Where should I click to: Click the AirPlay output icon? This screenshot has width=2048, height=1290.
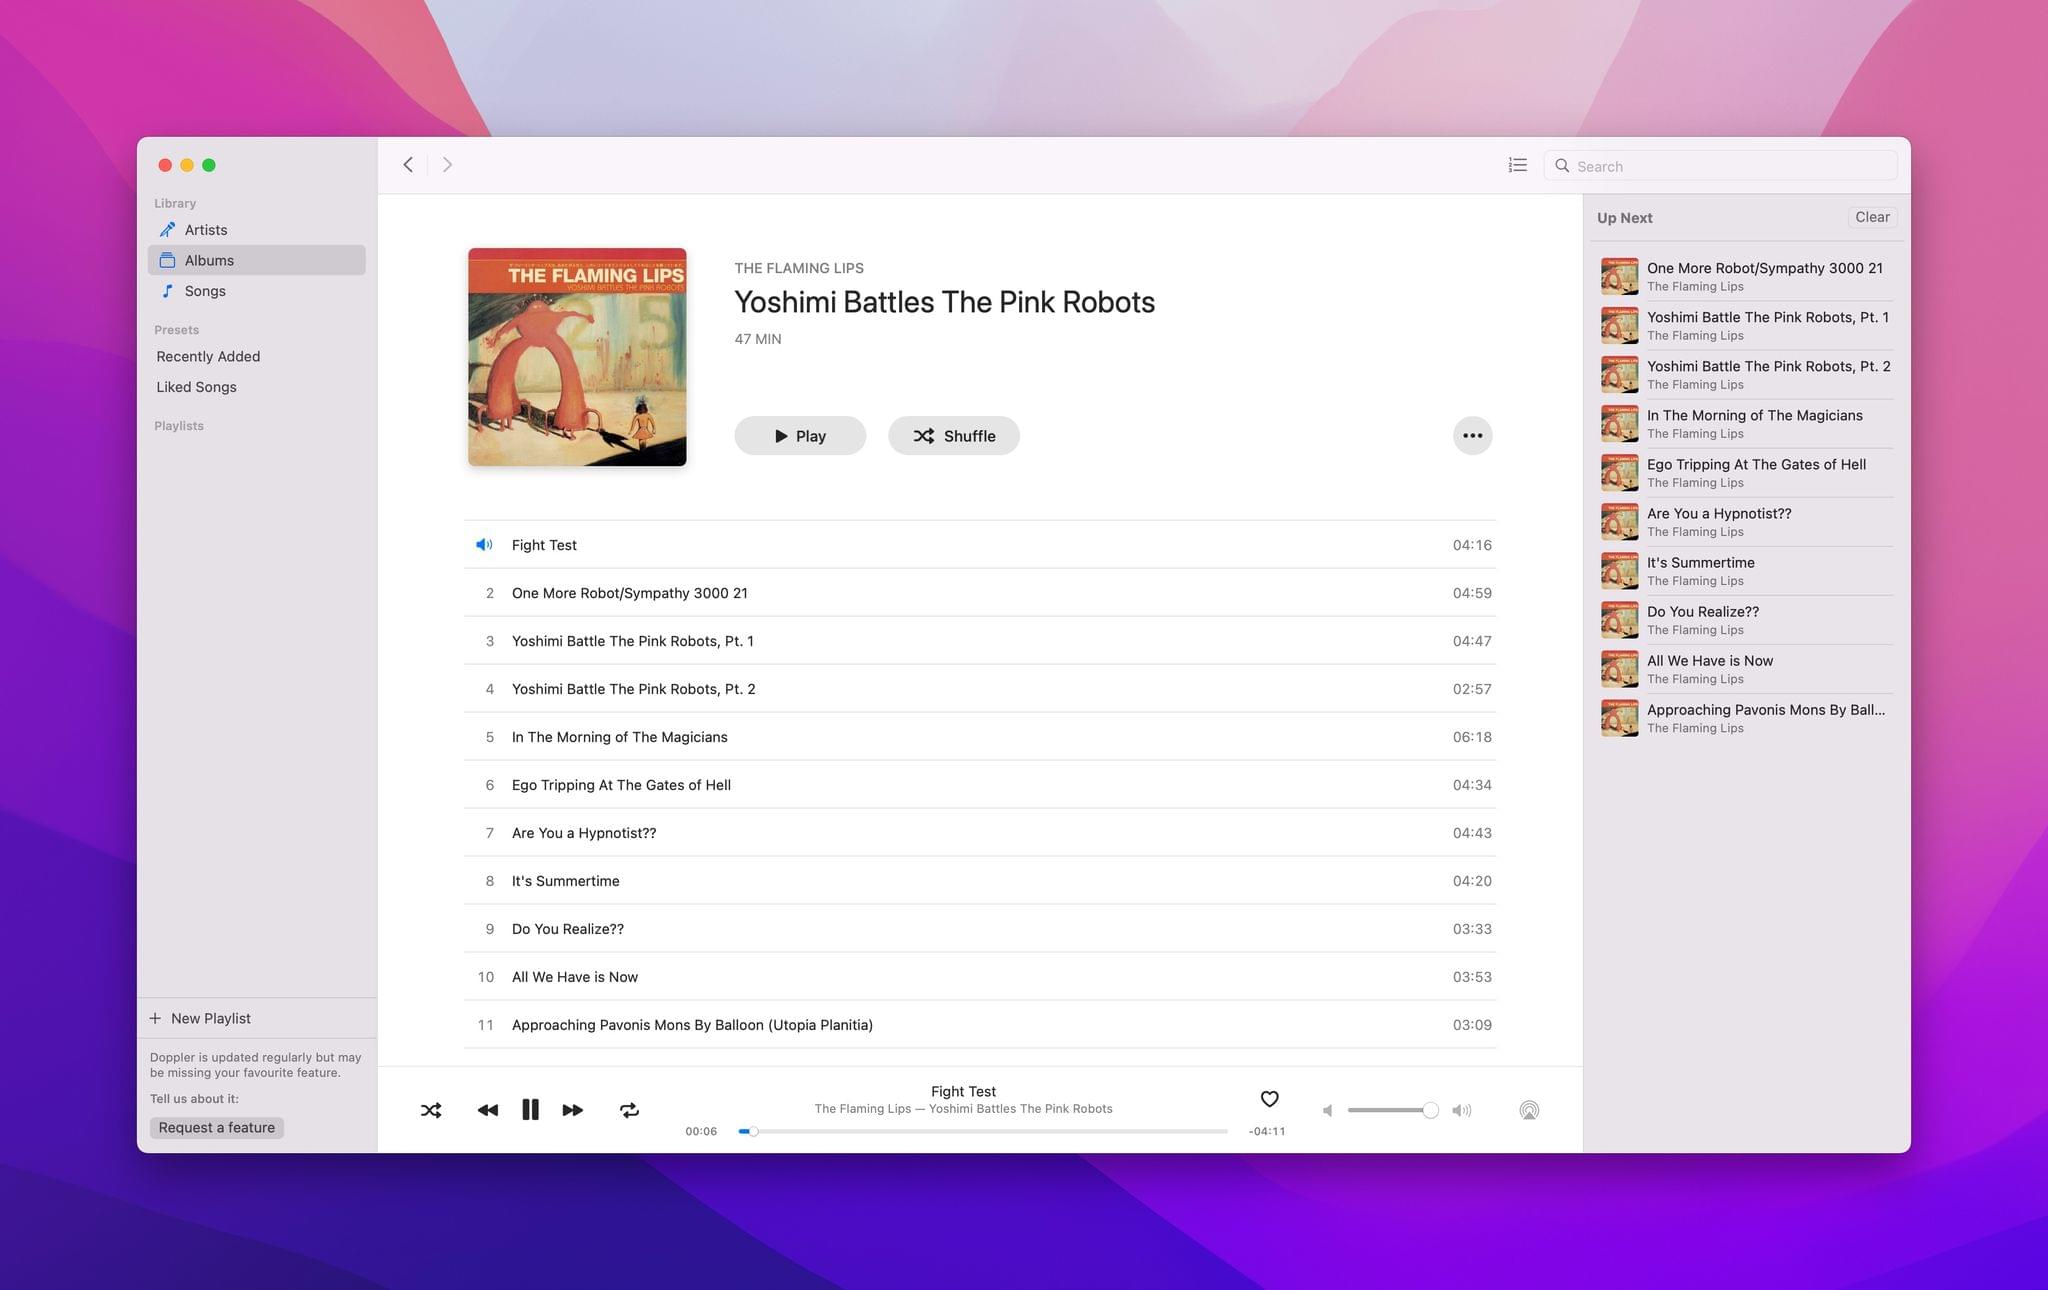(1531, 1110)
